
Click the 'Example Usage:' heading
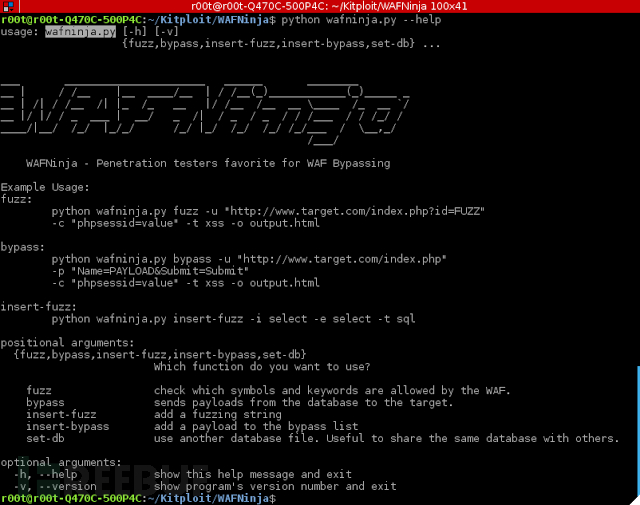pos(45,187)
